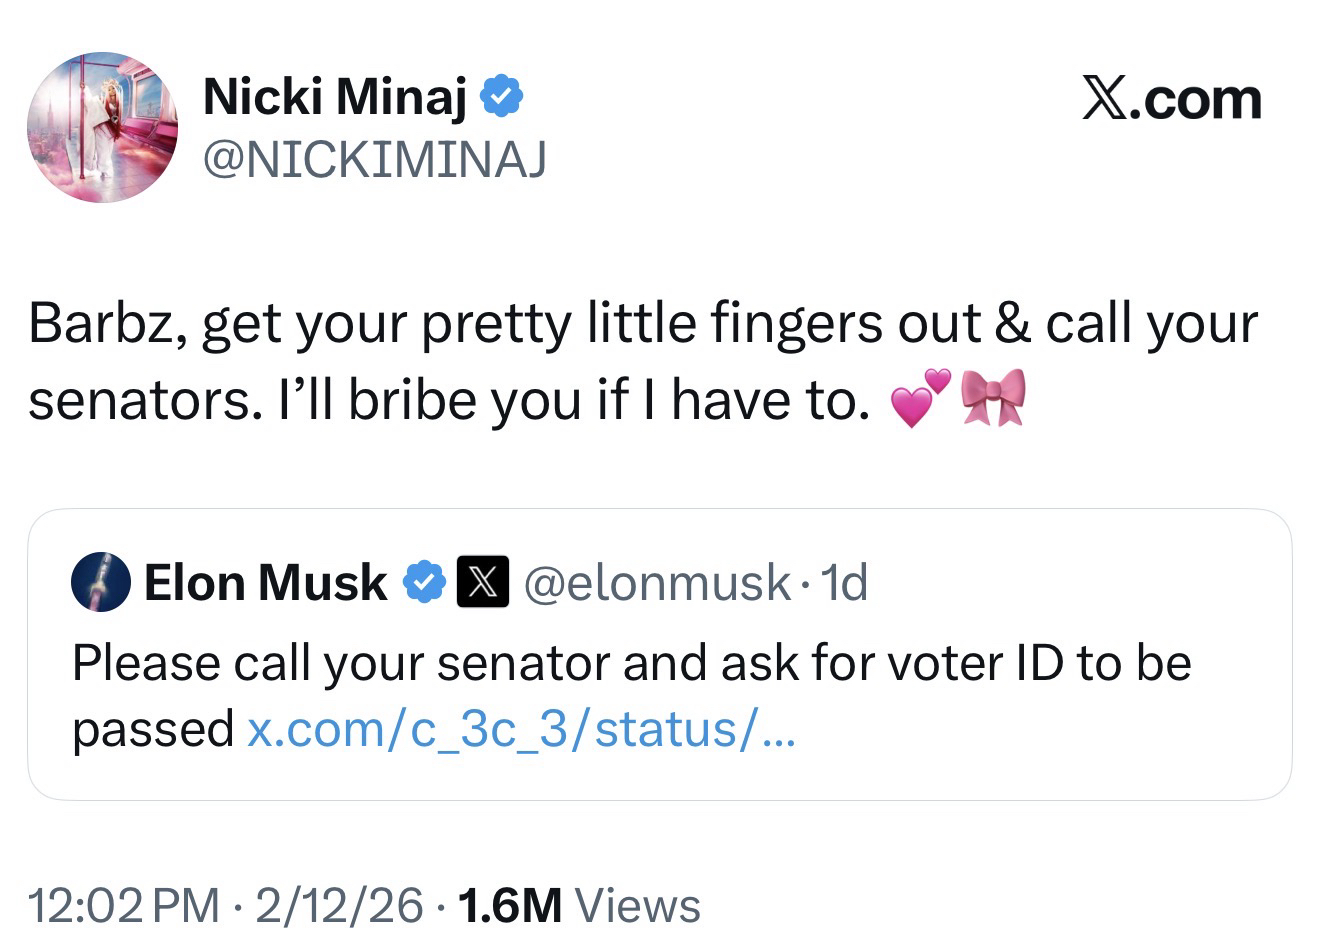Click Nicki Minaj's profile picture
This screenshot has width=1320, height=949.
[x=102, y=127]
